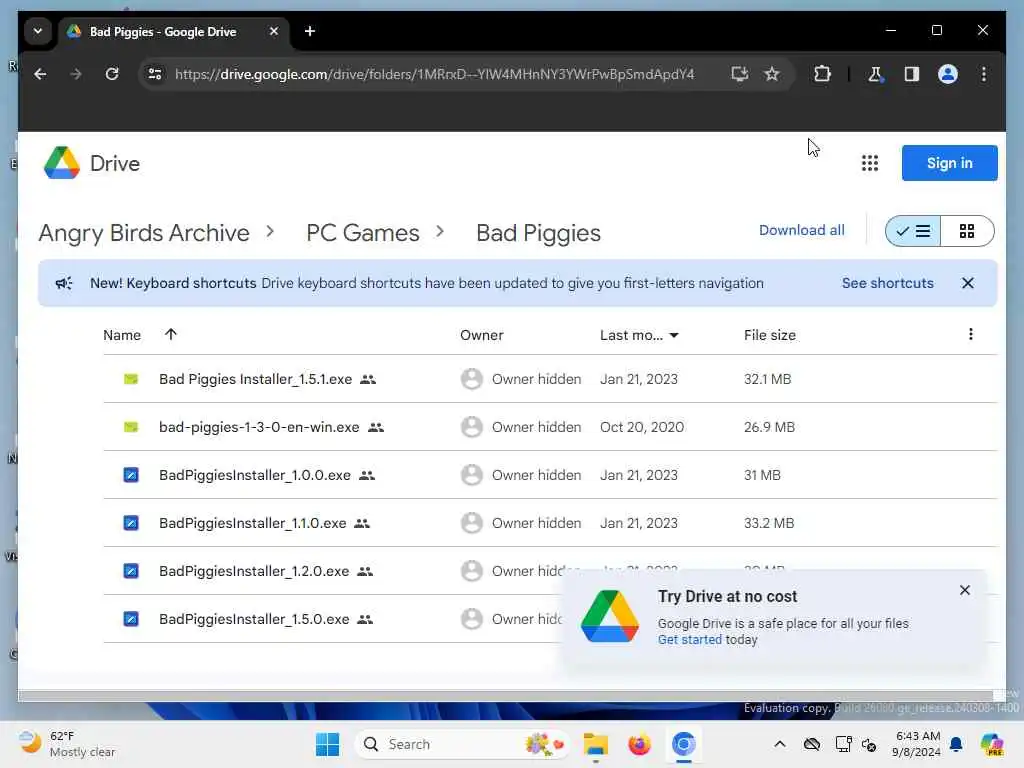The height and width of the screenshot is (768, 1024).
Task: Click file icon of BadPiggiesInstaller_1.1.0.exe
Action: coord(131,523)
